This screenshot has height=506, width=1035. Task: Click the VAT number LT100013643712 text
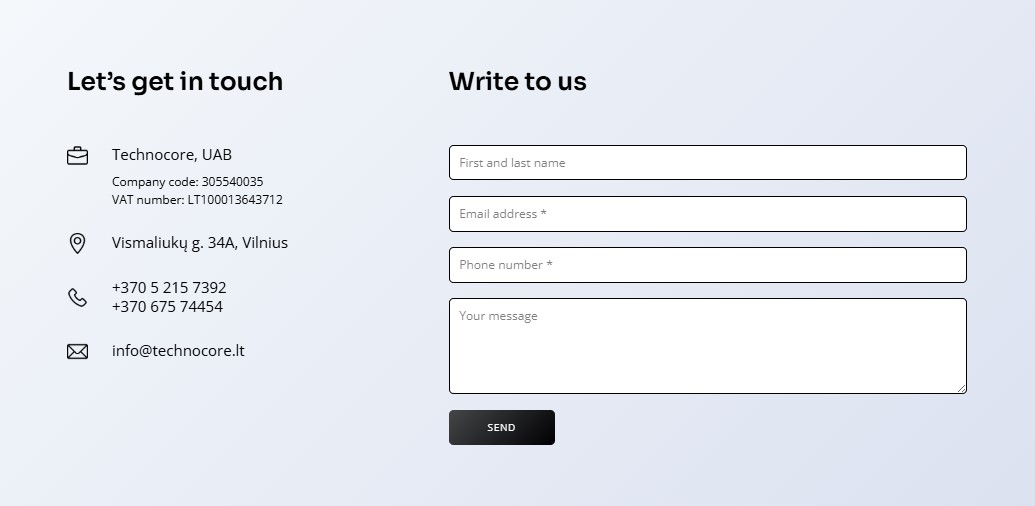[197, 200]
